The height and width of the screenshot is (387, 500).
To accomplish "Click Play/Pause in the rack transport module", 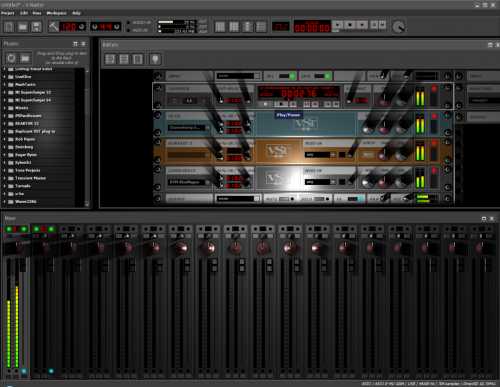I will 281,104.
